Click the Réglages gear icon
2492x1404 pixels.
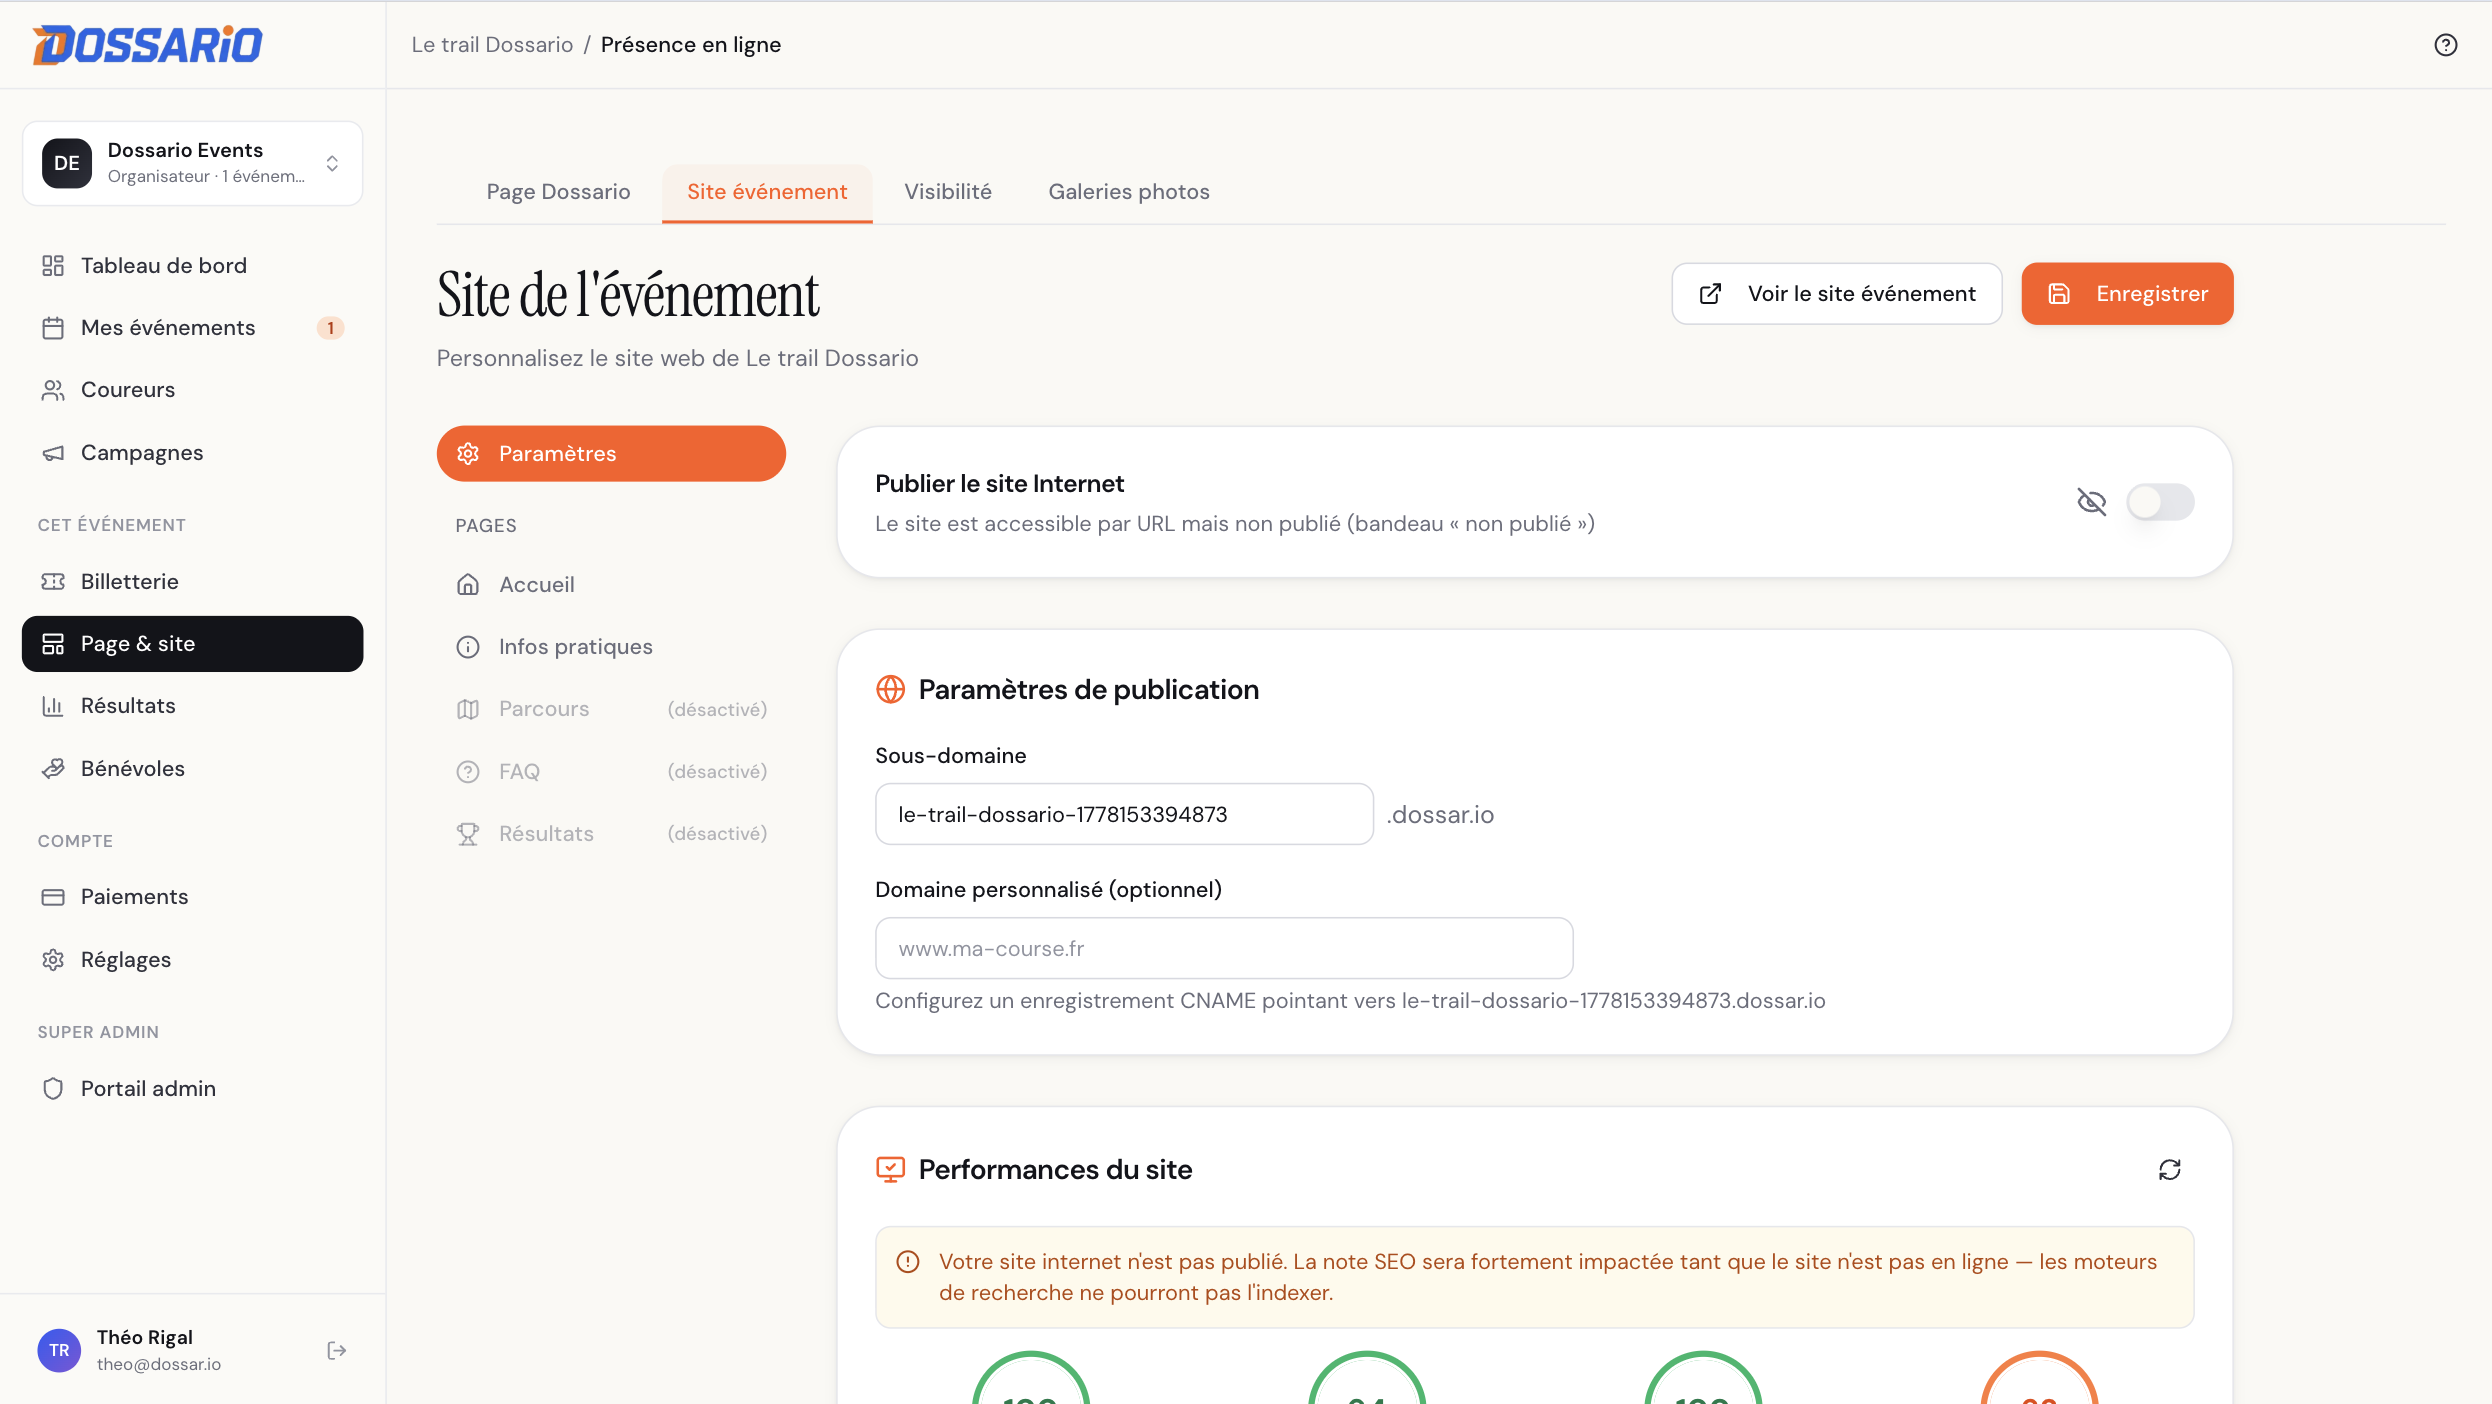pos(53,960)
